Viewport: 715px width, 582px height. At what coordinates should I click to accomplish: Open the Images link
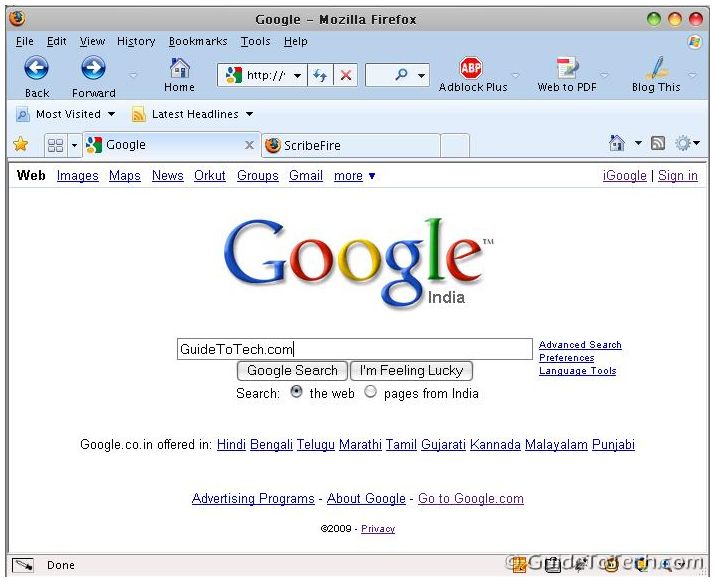(78, 176)
